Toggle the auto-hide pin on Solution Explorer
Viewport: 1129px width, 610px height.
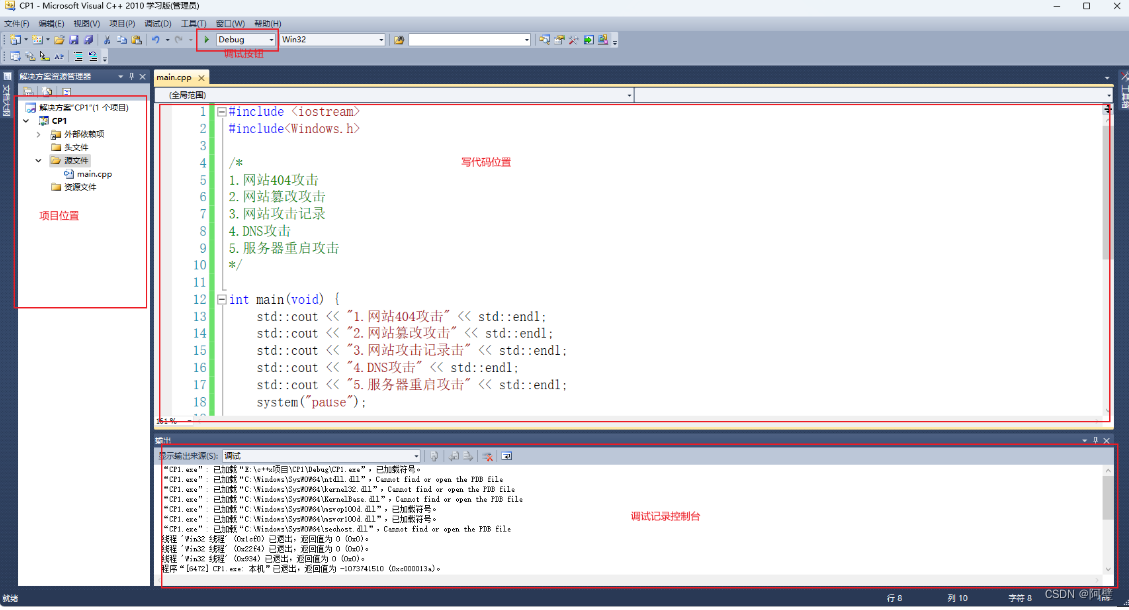[132, 75]
